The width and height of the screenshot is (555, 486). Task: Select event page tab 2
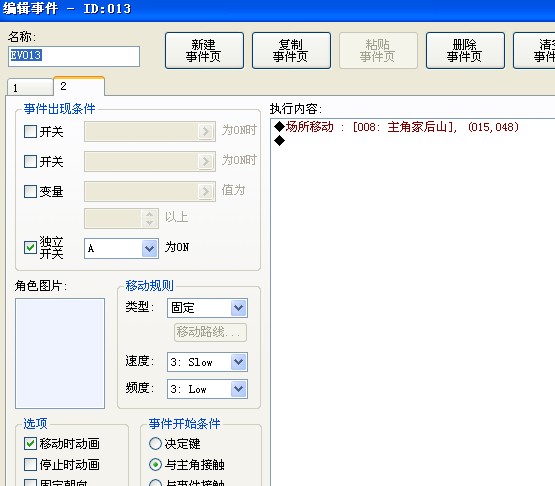79,86
